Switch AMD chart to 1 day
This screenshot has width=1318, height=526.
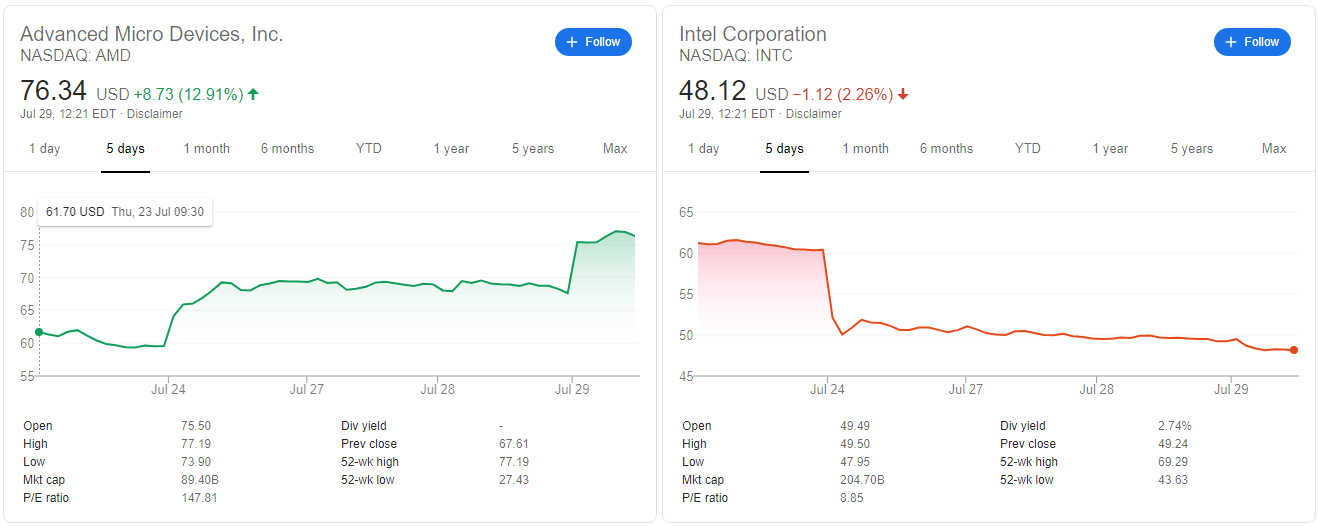pos(44,149)
